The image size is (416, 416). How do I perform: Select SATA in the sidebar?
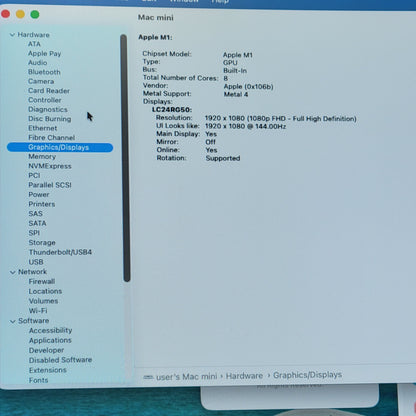37,223
